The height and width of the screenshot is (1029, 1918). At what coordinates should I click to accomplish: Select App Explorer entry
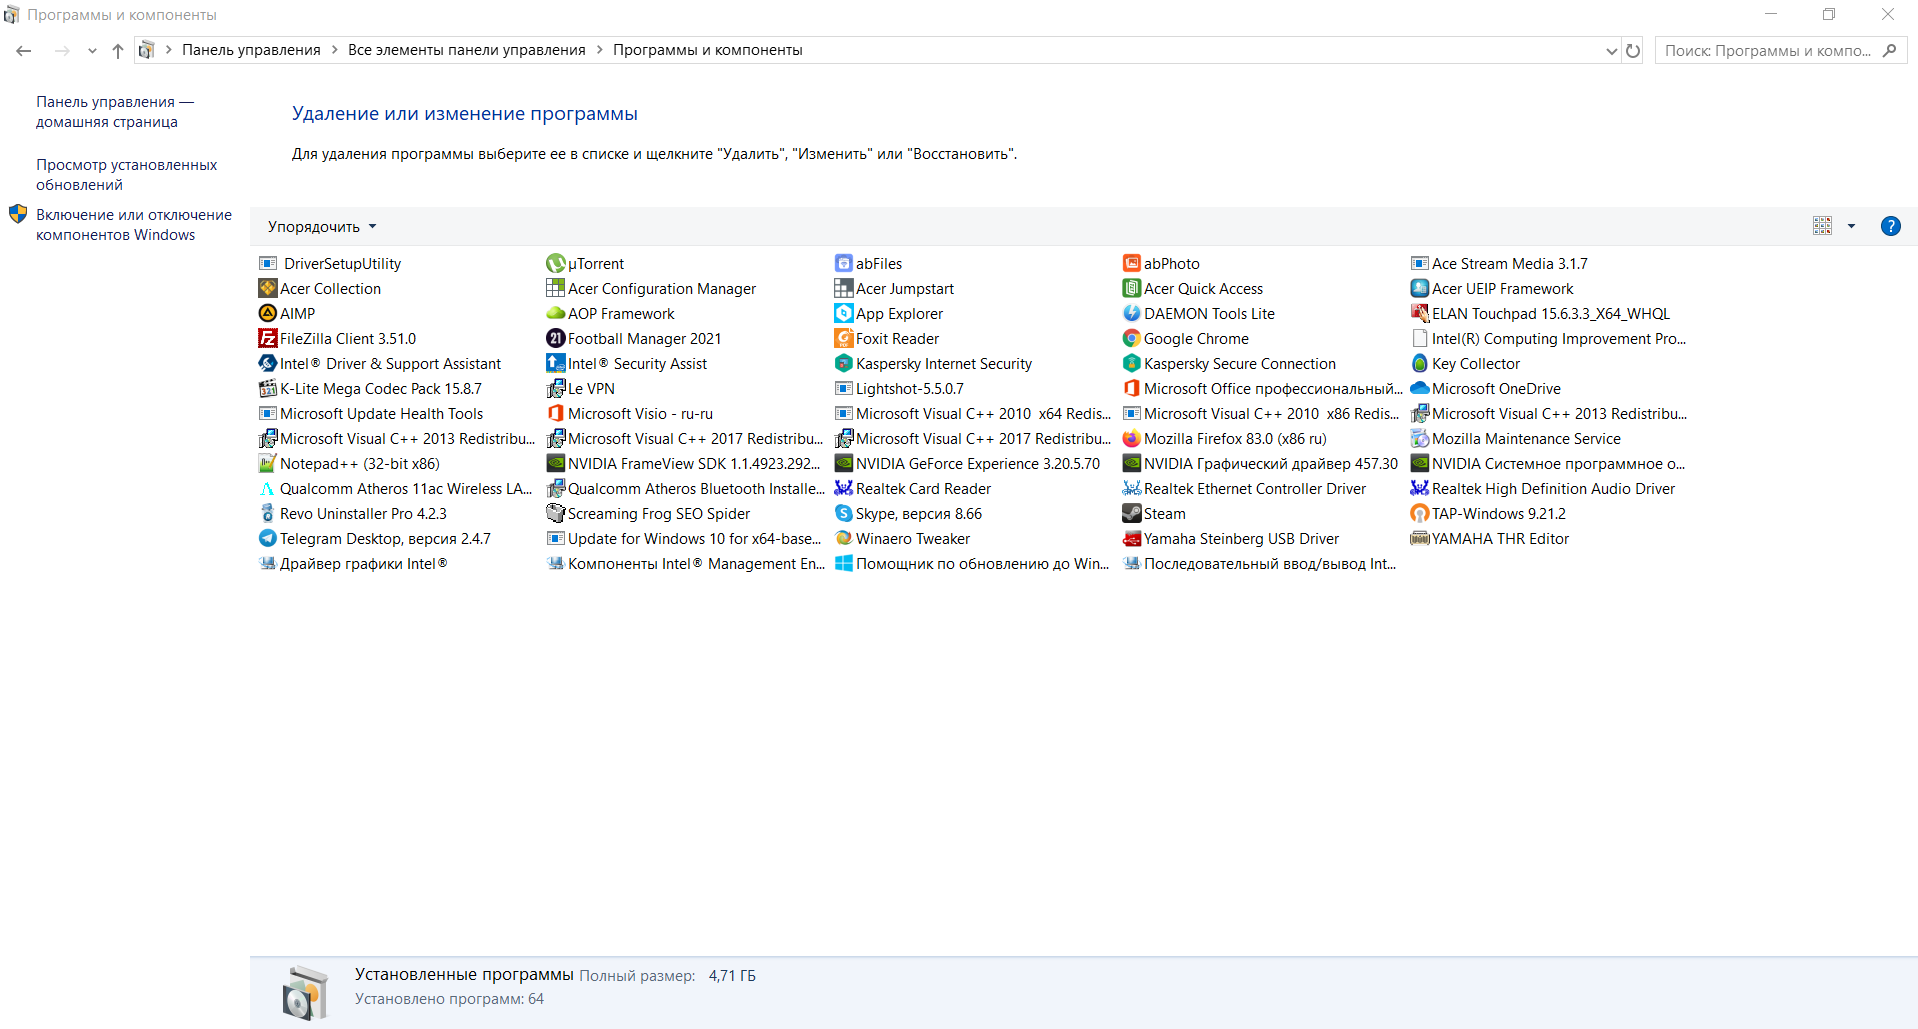coord(889,314)
